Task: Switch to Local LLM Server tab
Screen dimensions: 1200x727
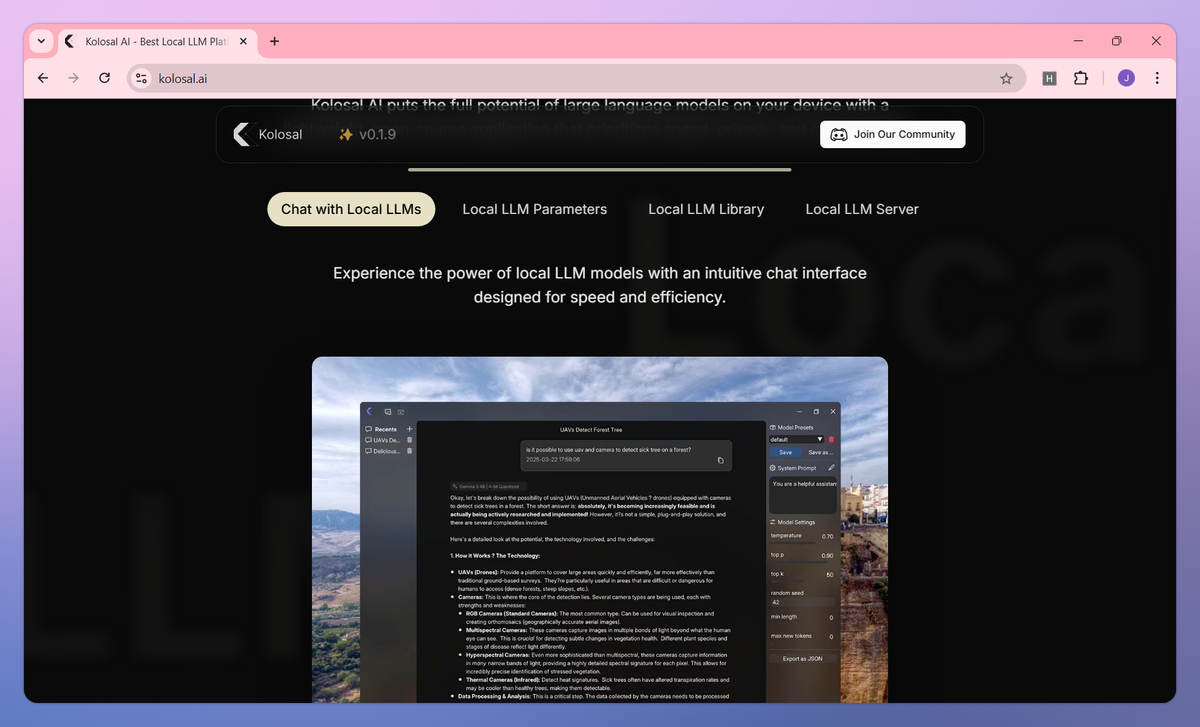Action: (x=862, y=209)
